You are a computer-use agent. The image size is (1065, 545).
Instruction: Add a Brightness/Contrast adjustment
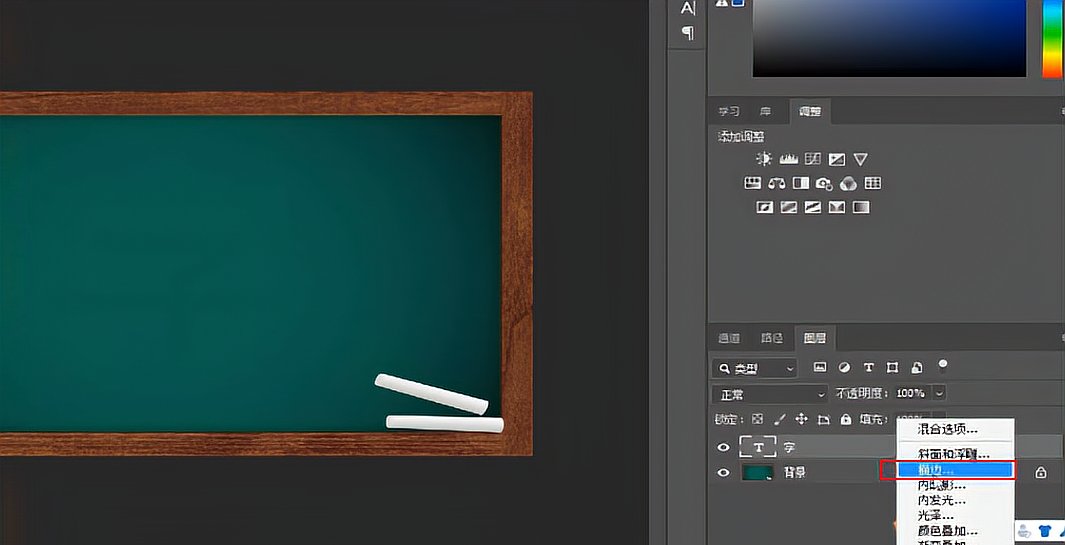click(x=765, y=159)
